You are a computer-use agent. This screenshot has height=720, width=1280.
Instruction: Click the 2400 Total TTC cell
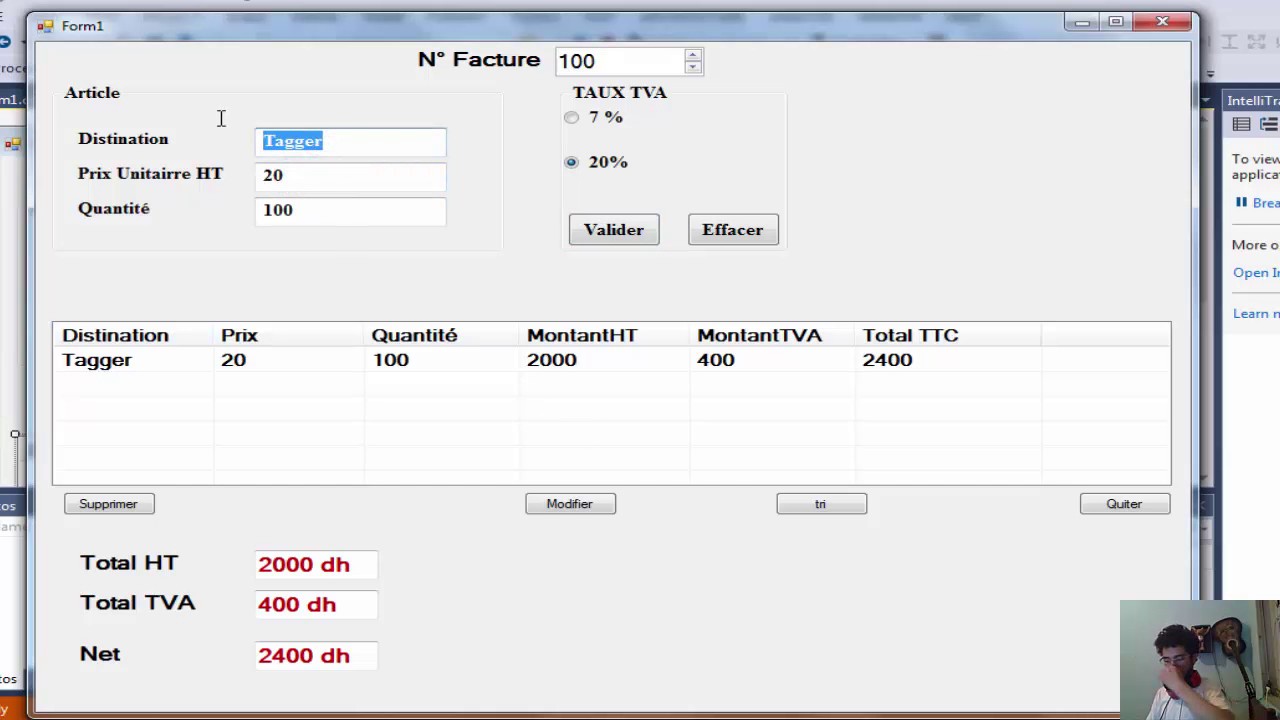887,360
